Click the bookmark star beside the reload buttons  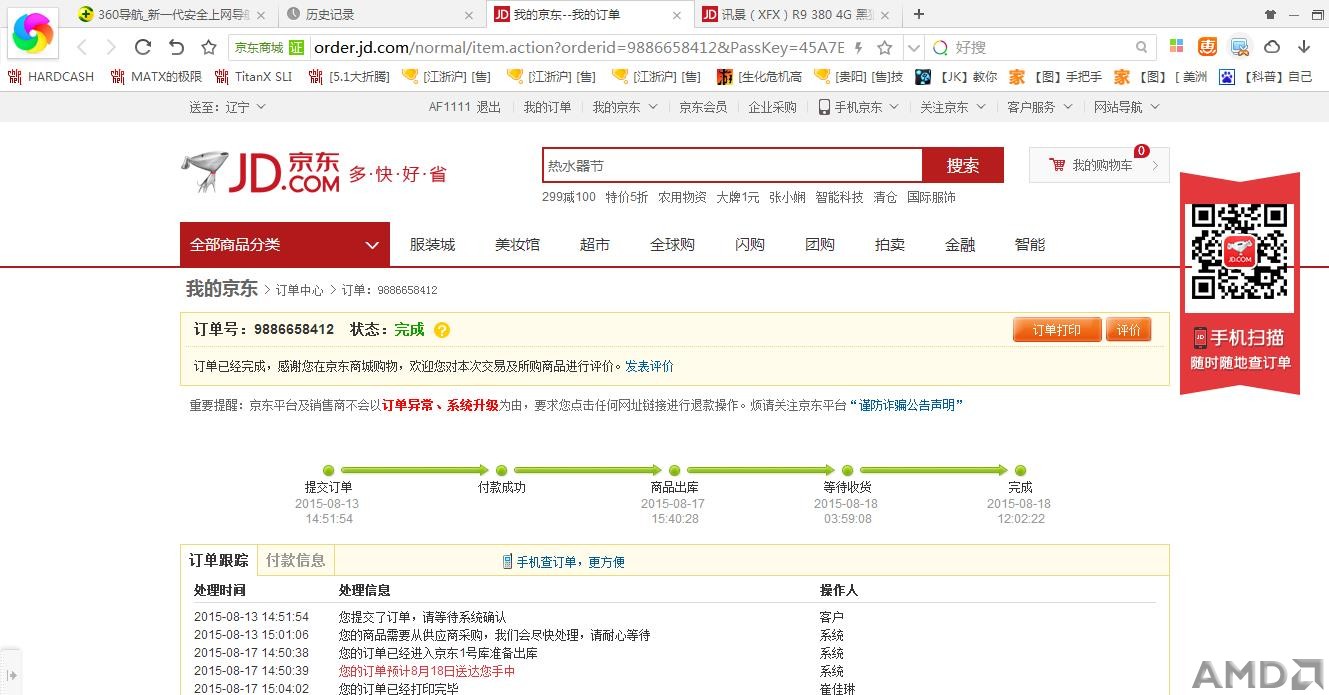coord(208,47)
